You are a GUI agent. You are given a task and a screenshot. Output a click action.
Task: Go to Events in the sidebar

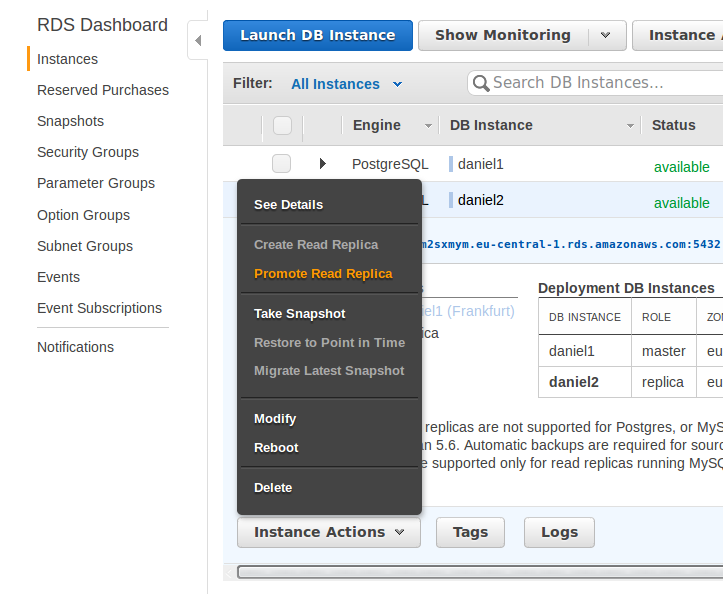pos(59,277)
